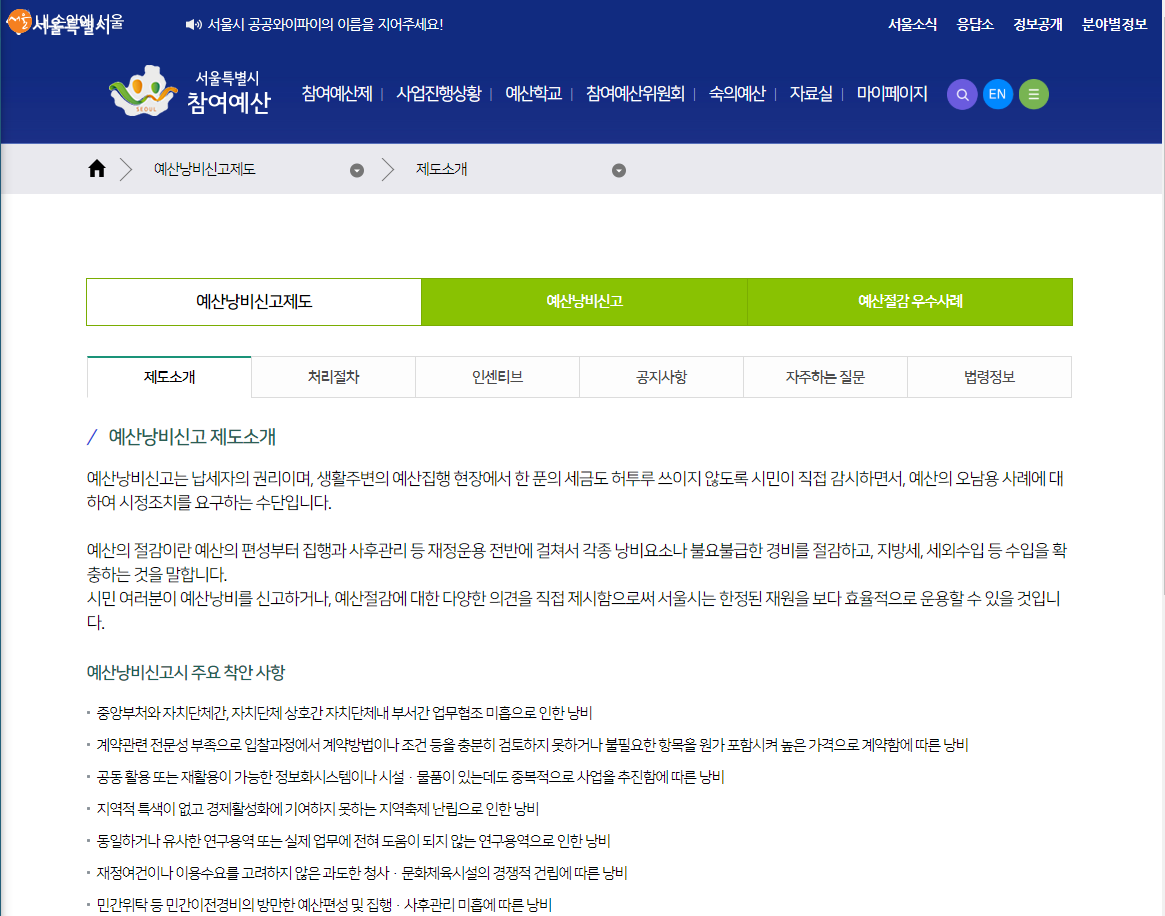Click the home icon in breadcrumb
This screenshot has width=1165, height=916.
(x=97, y=169)
